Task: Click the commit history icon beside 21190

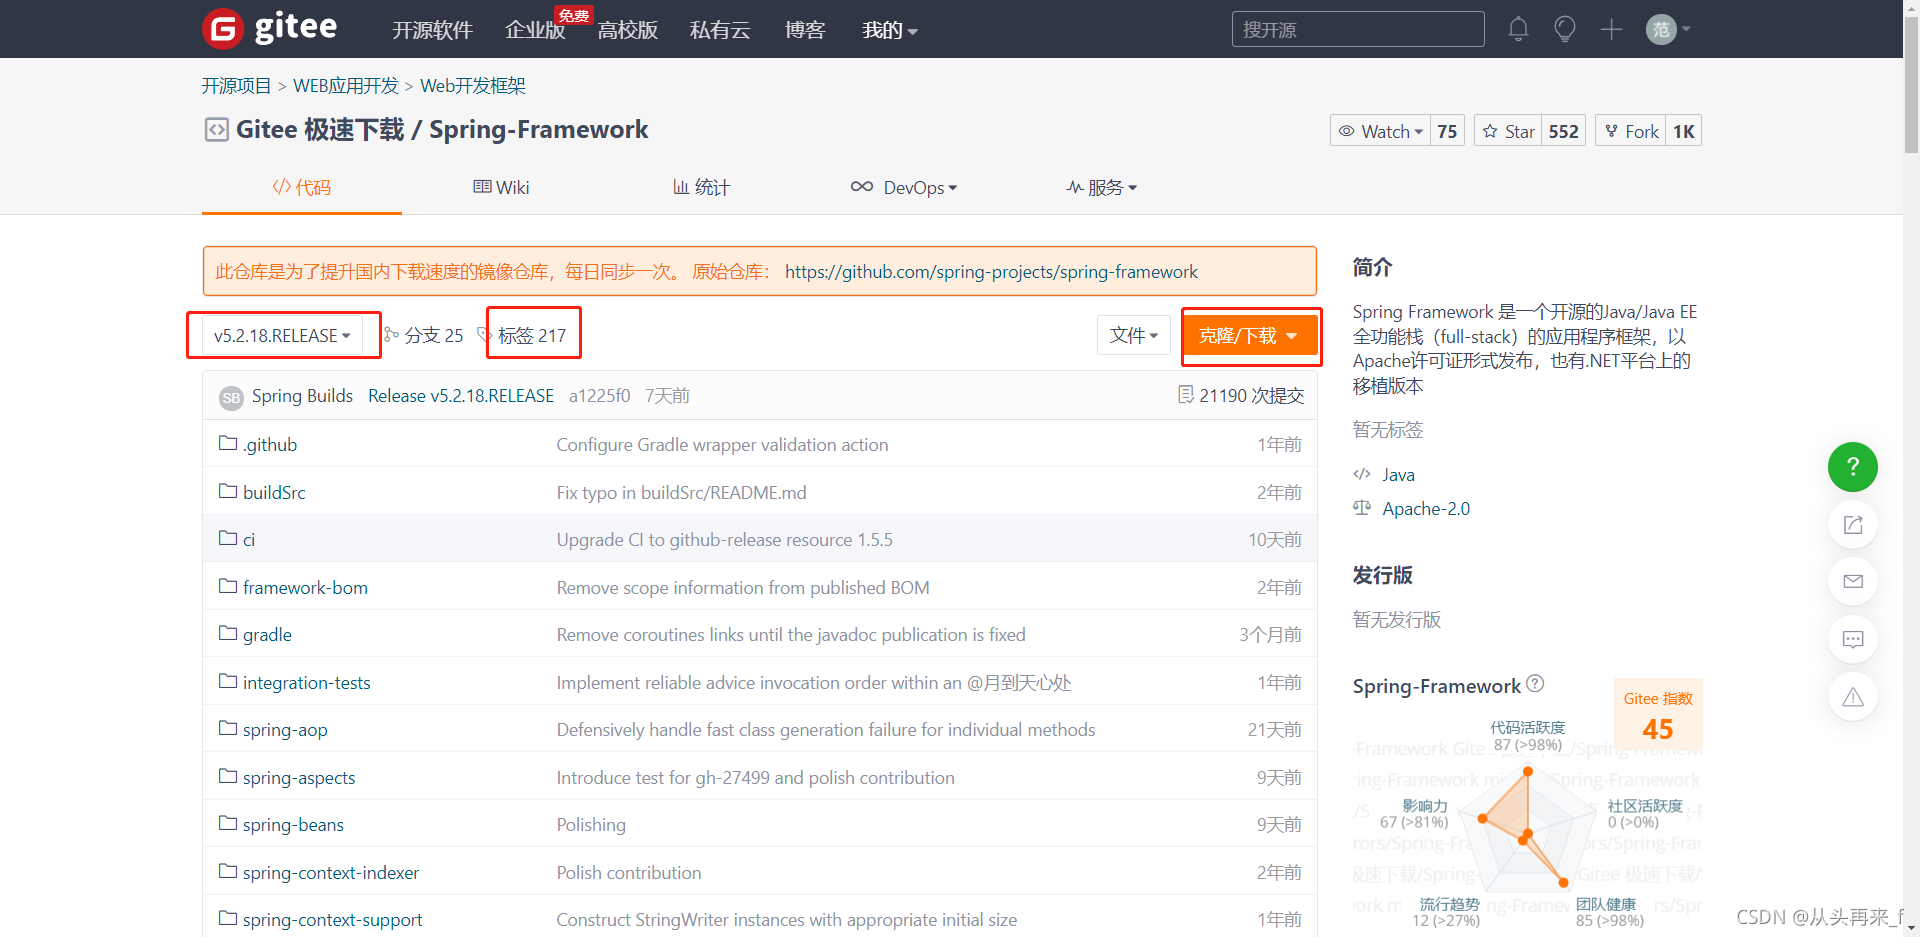Action: click(1186, 395)
